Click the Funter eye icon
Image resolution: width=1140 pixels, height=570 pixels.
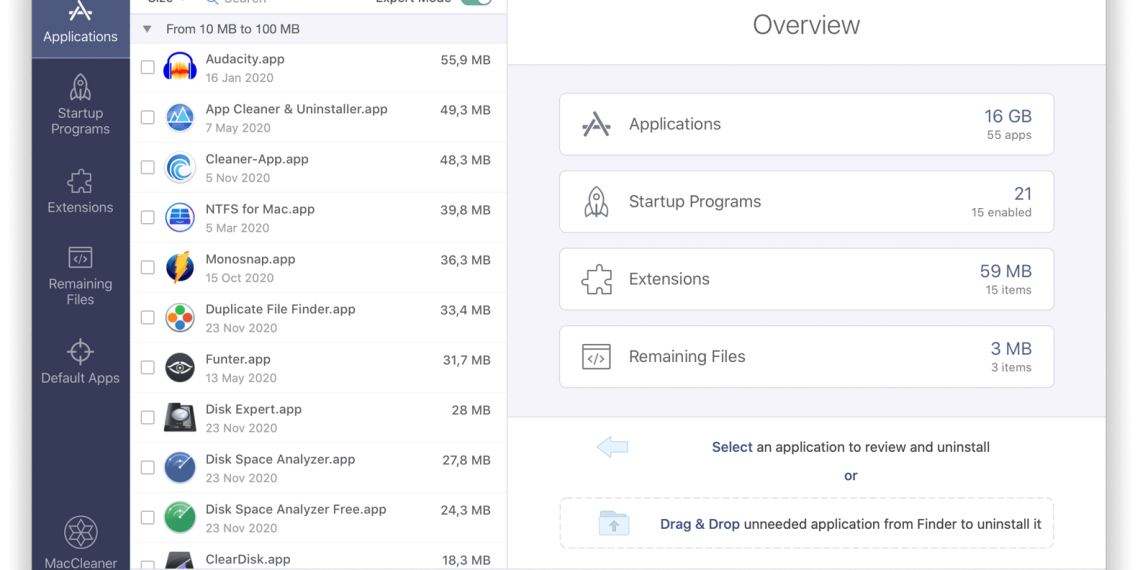click(x=180, y=367)
